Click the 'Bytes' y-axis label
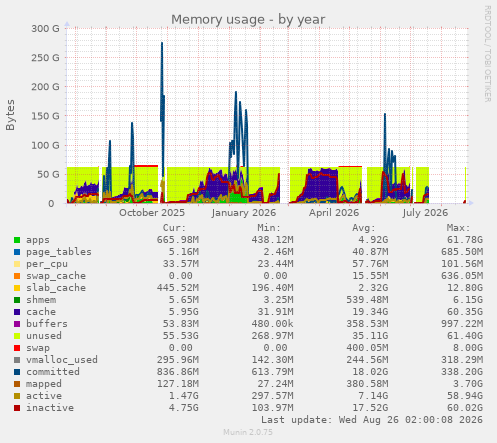 coord(10,115)
